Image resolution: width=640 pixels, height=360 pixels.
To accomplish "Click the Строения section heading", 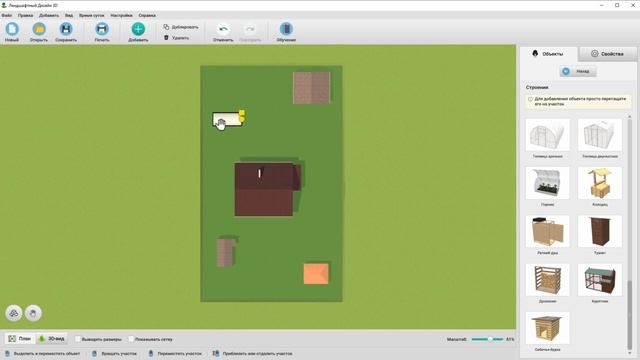I will (537, 87).
